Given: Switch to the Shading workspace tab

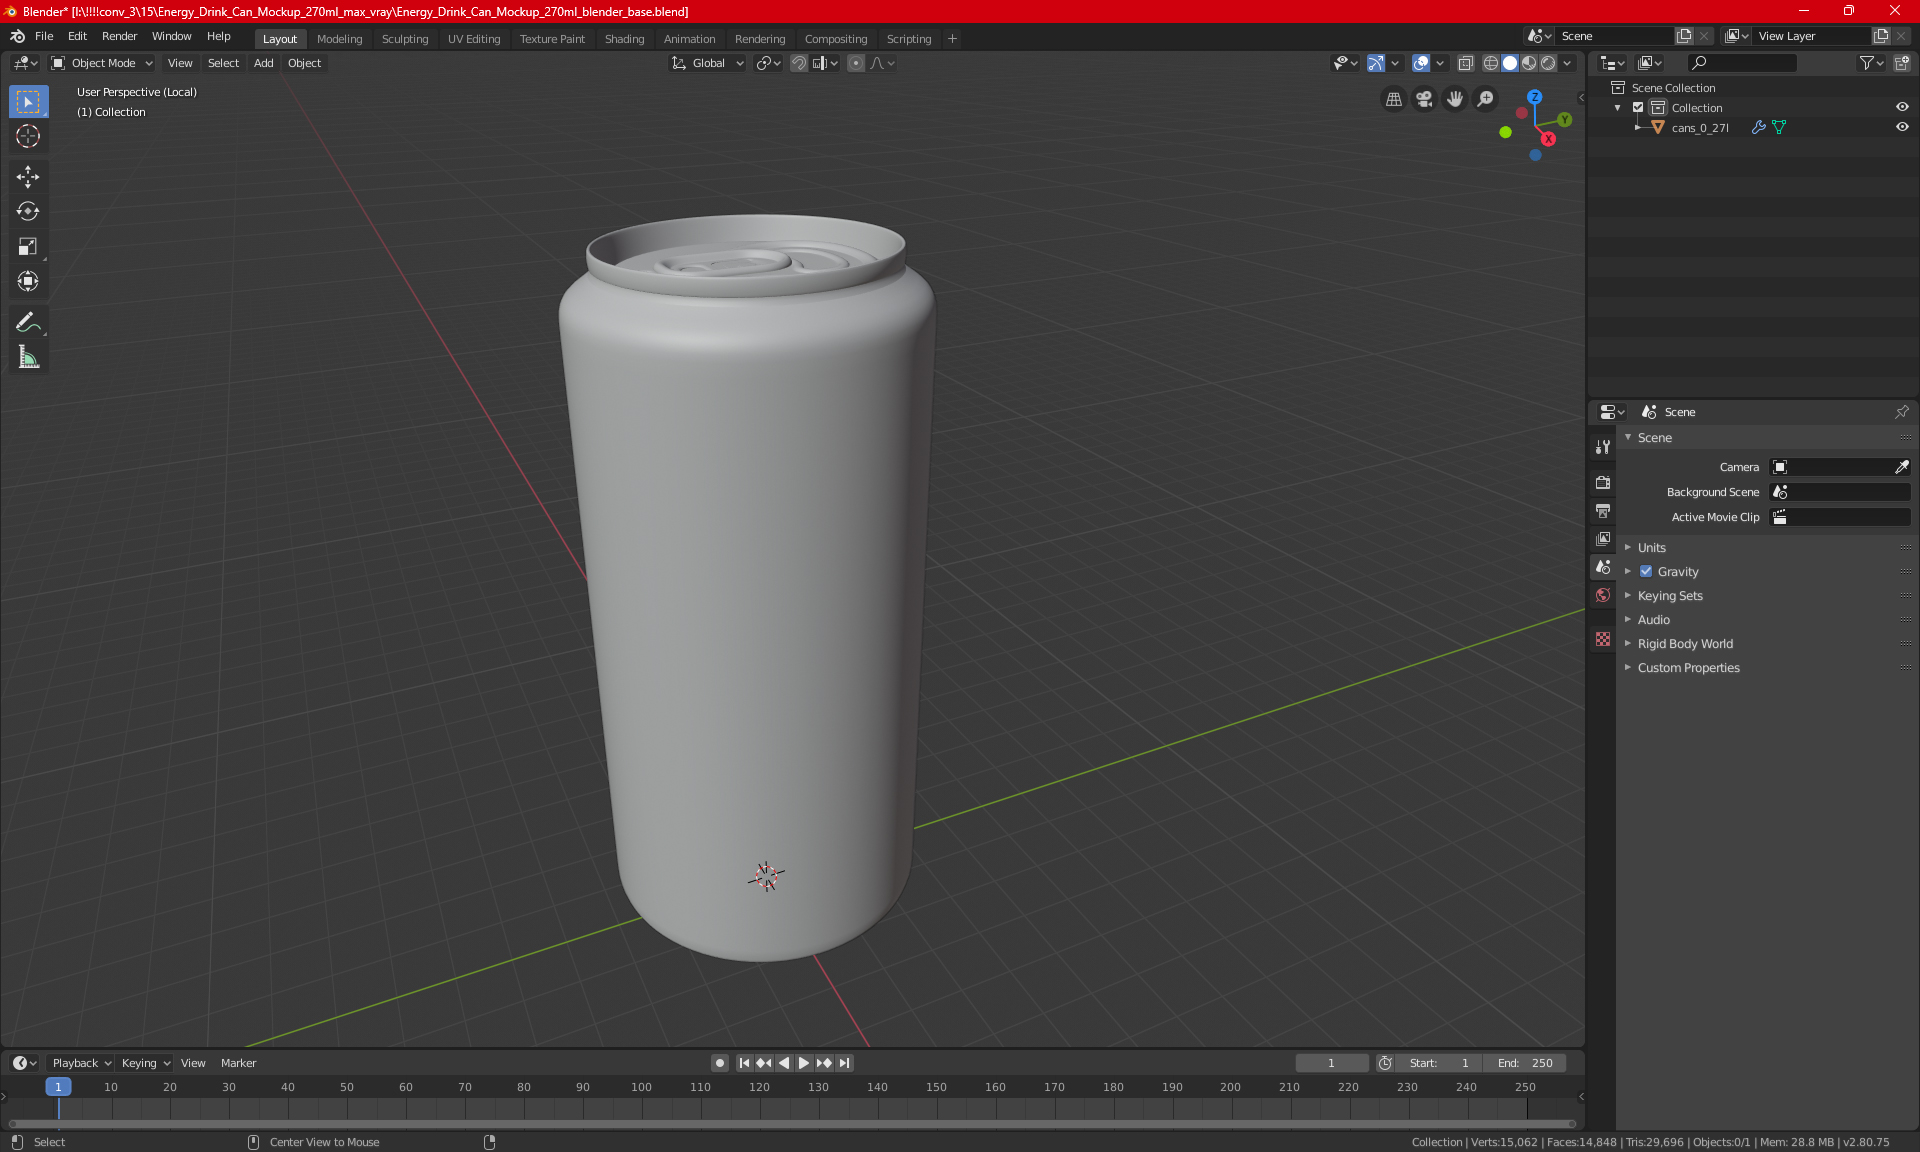Looking at the screenshot, I should coord(624,39).
